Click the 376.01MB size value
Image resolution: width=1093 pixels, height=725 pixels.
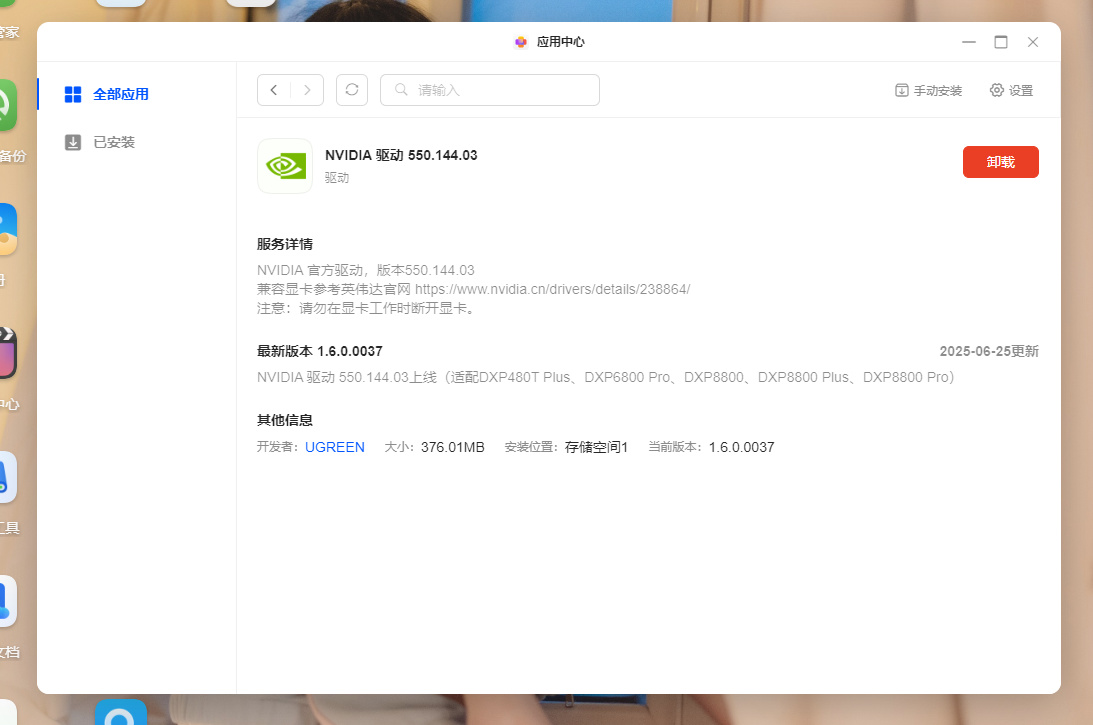pos(452,447)
